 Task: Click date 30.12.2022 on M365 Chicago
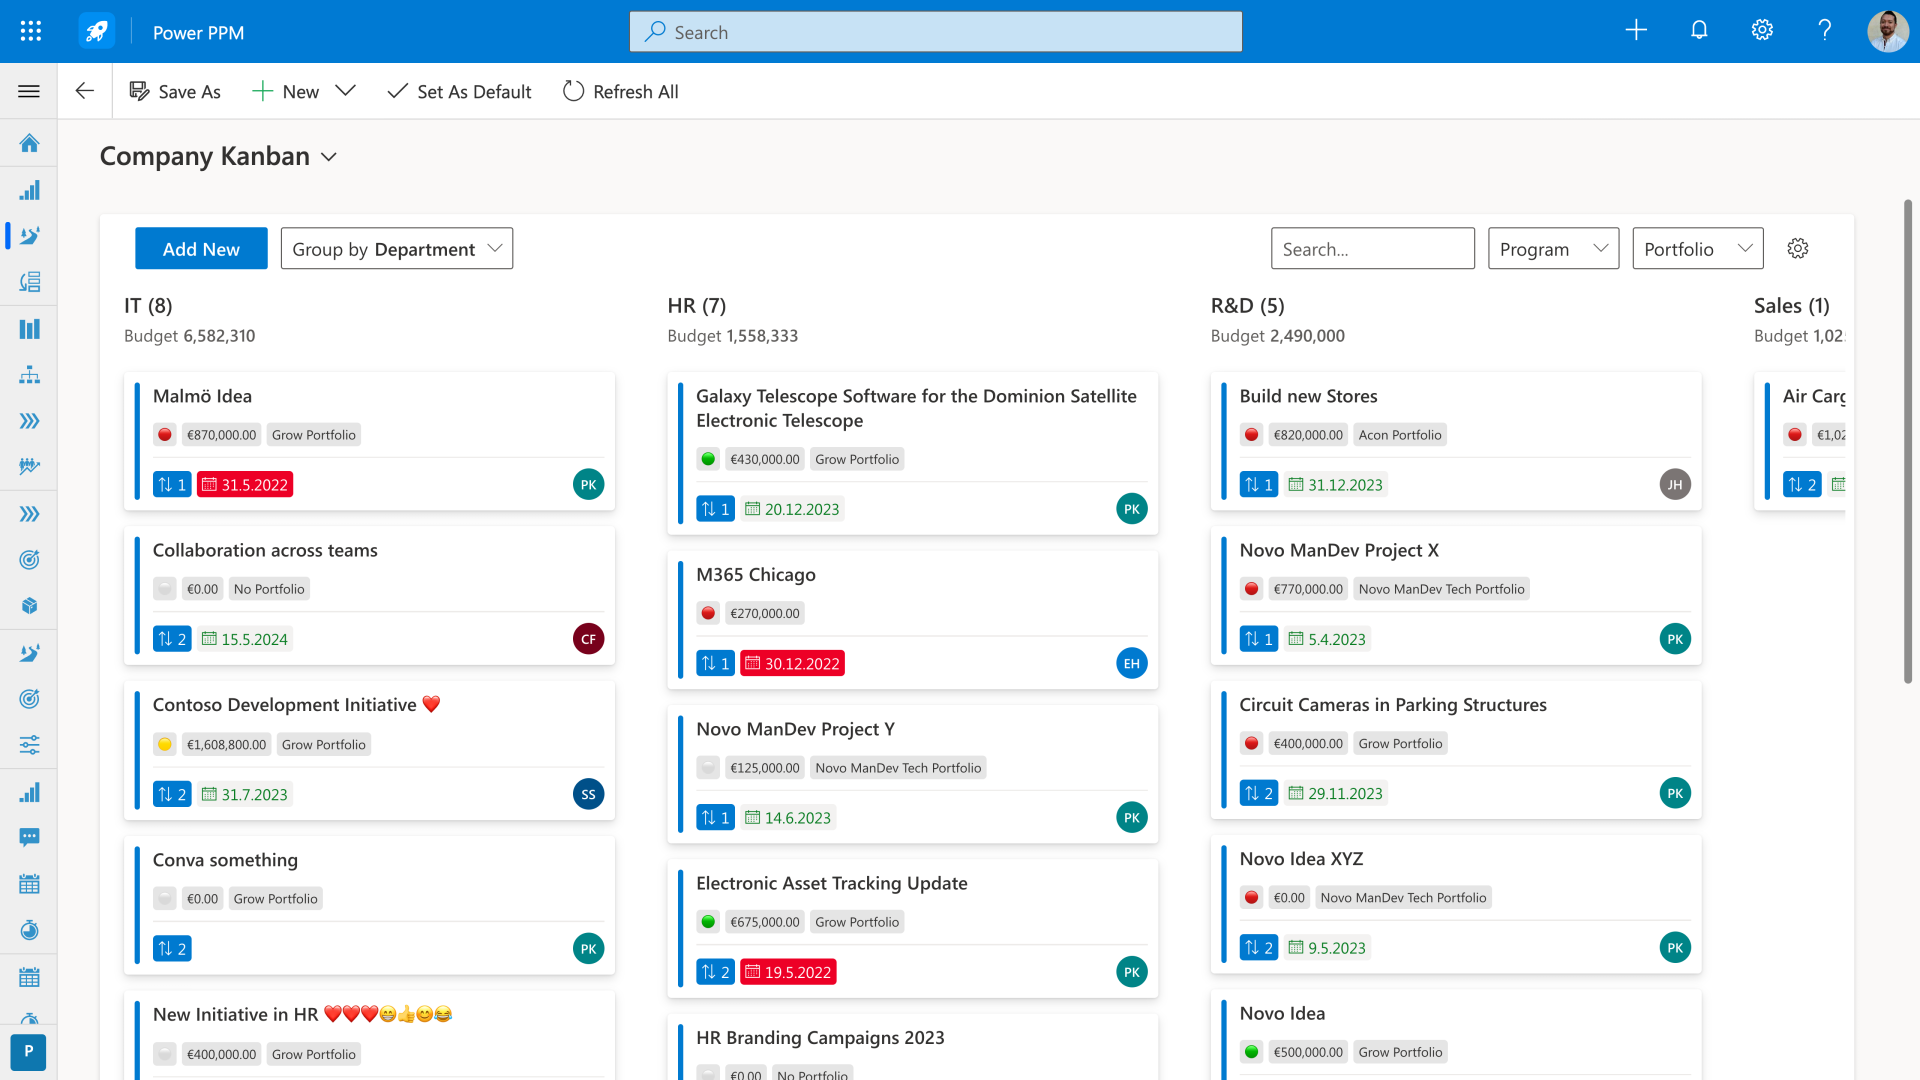coord(791,664)
